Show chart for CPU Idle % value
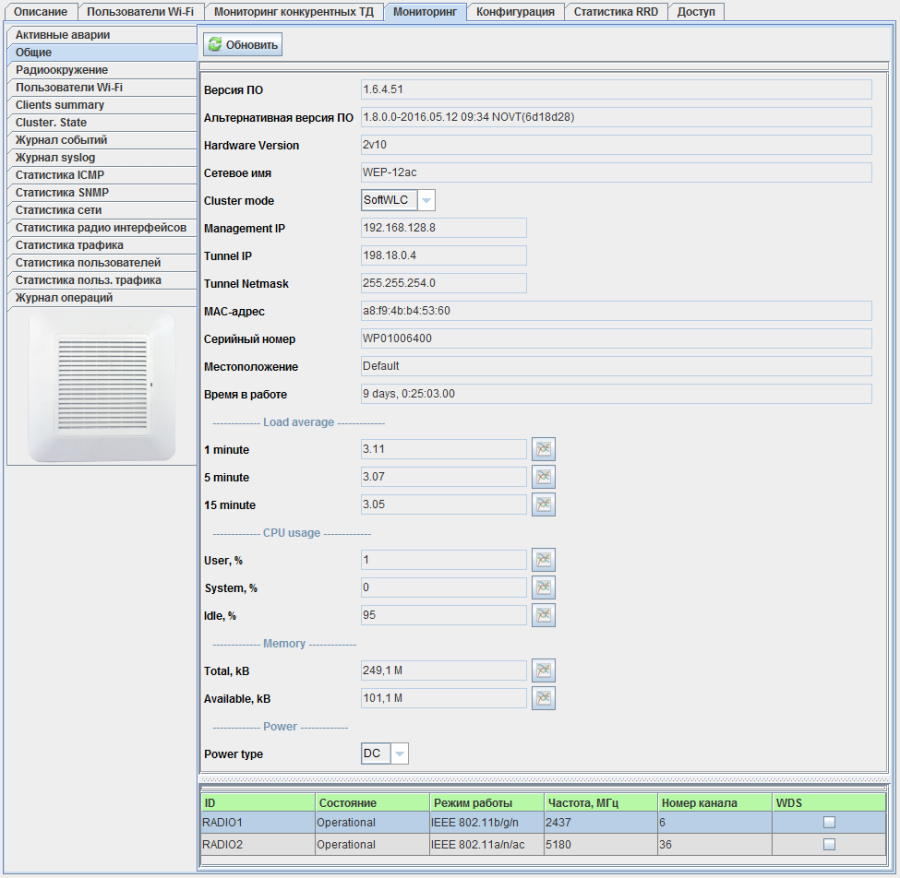Screen dimensions: 900x878 543,615
